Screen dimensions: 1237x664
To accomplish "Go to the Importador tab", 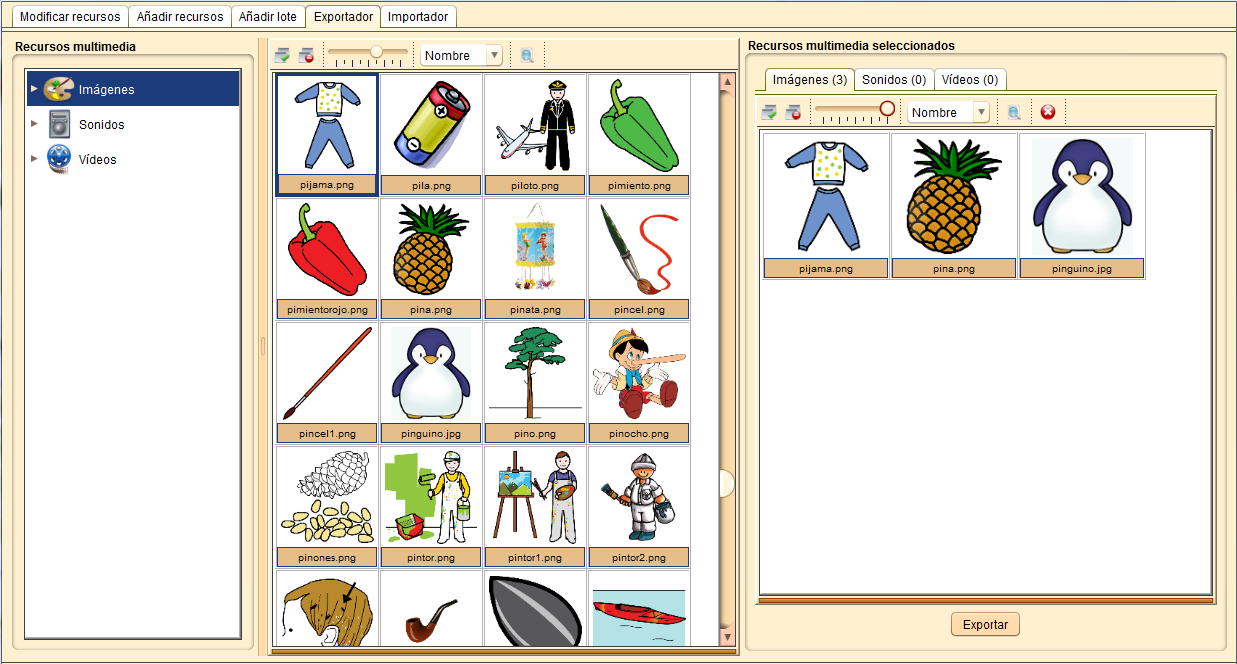I will (x=418, y=17).
